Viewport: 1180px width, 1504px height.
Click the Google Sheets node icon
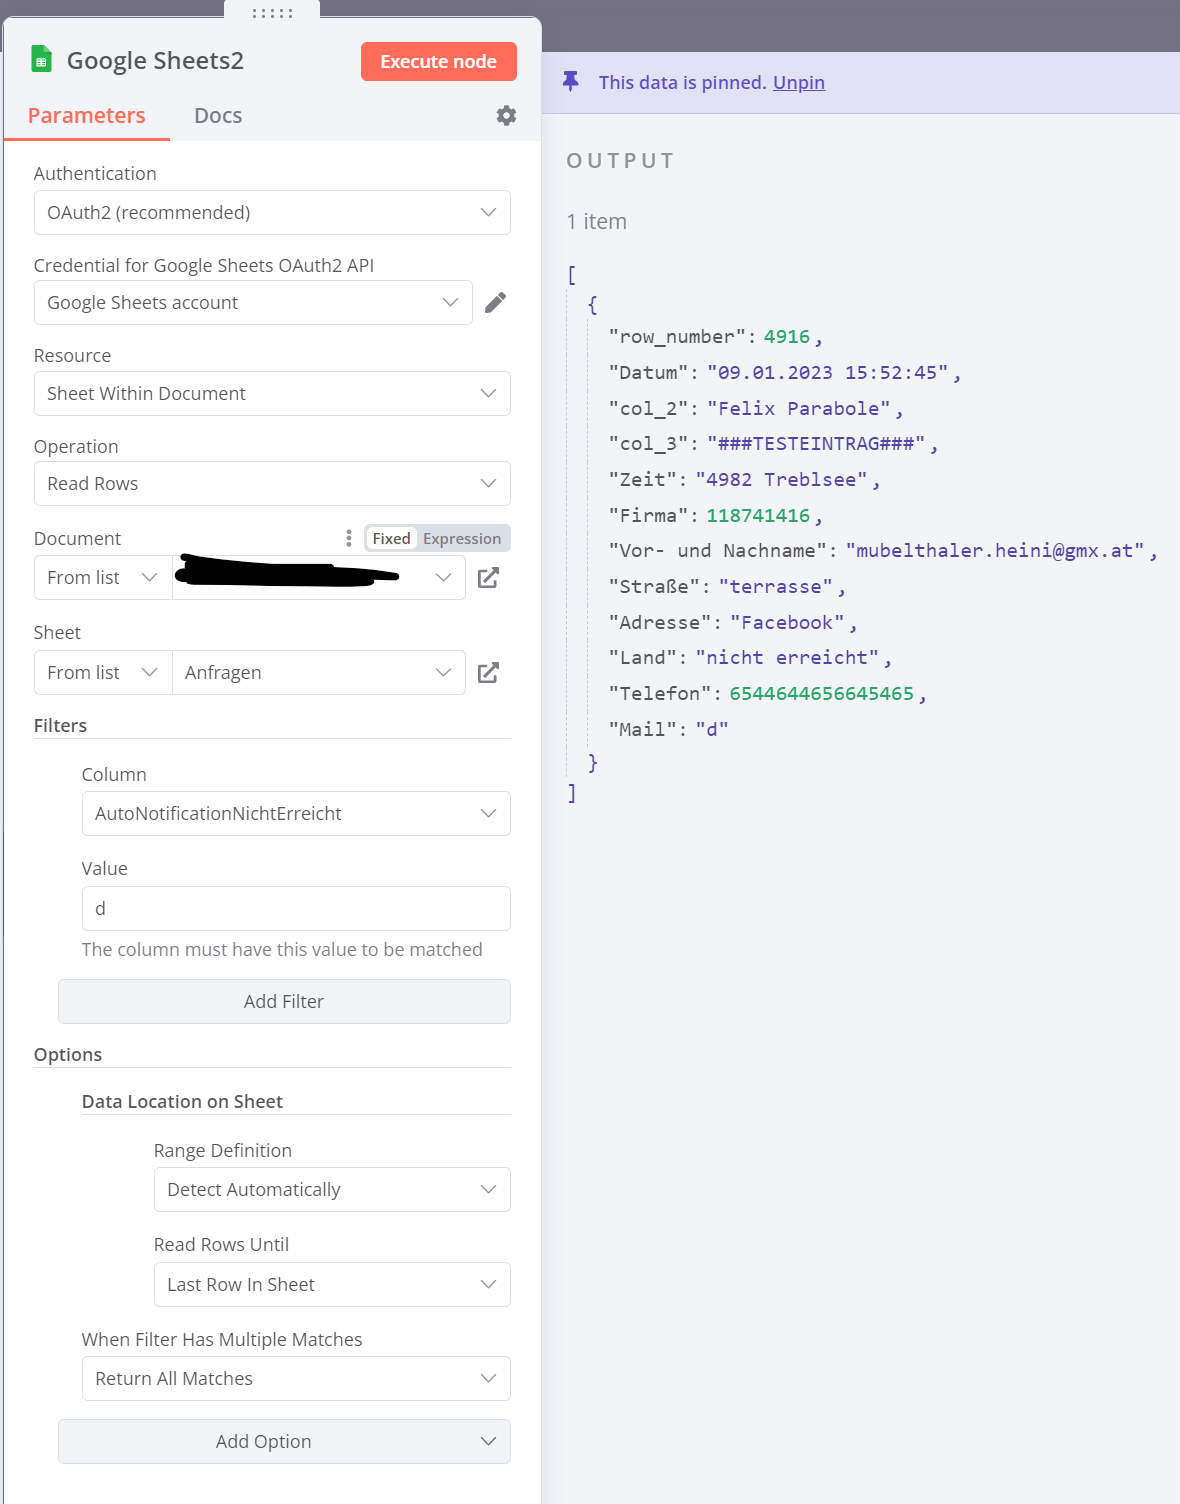(x=41, y=60)
